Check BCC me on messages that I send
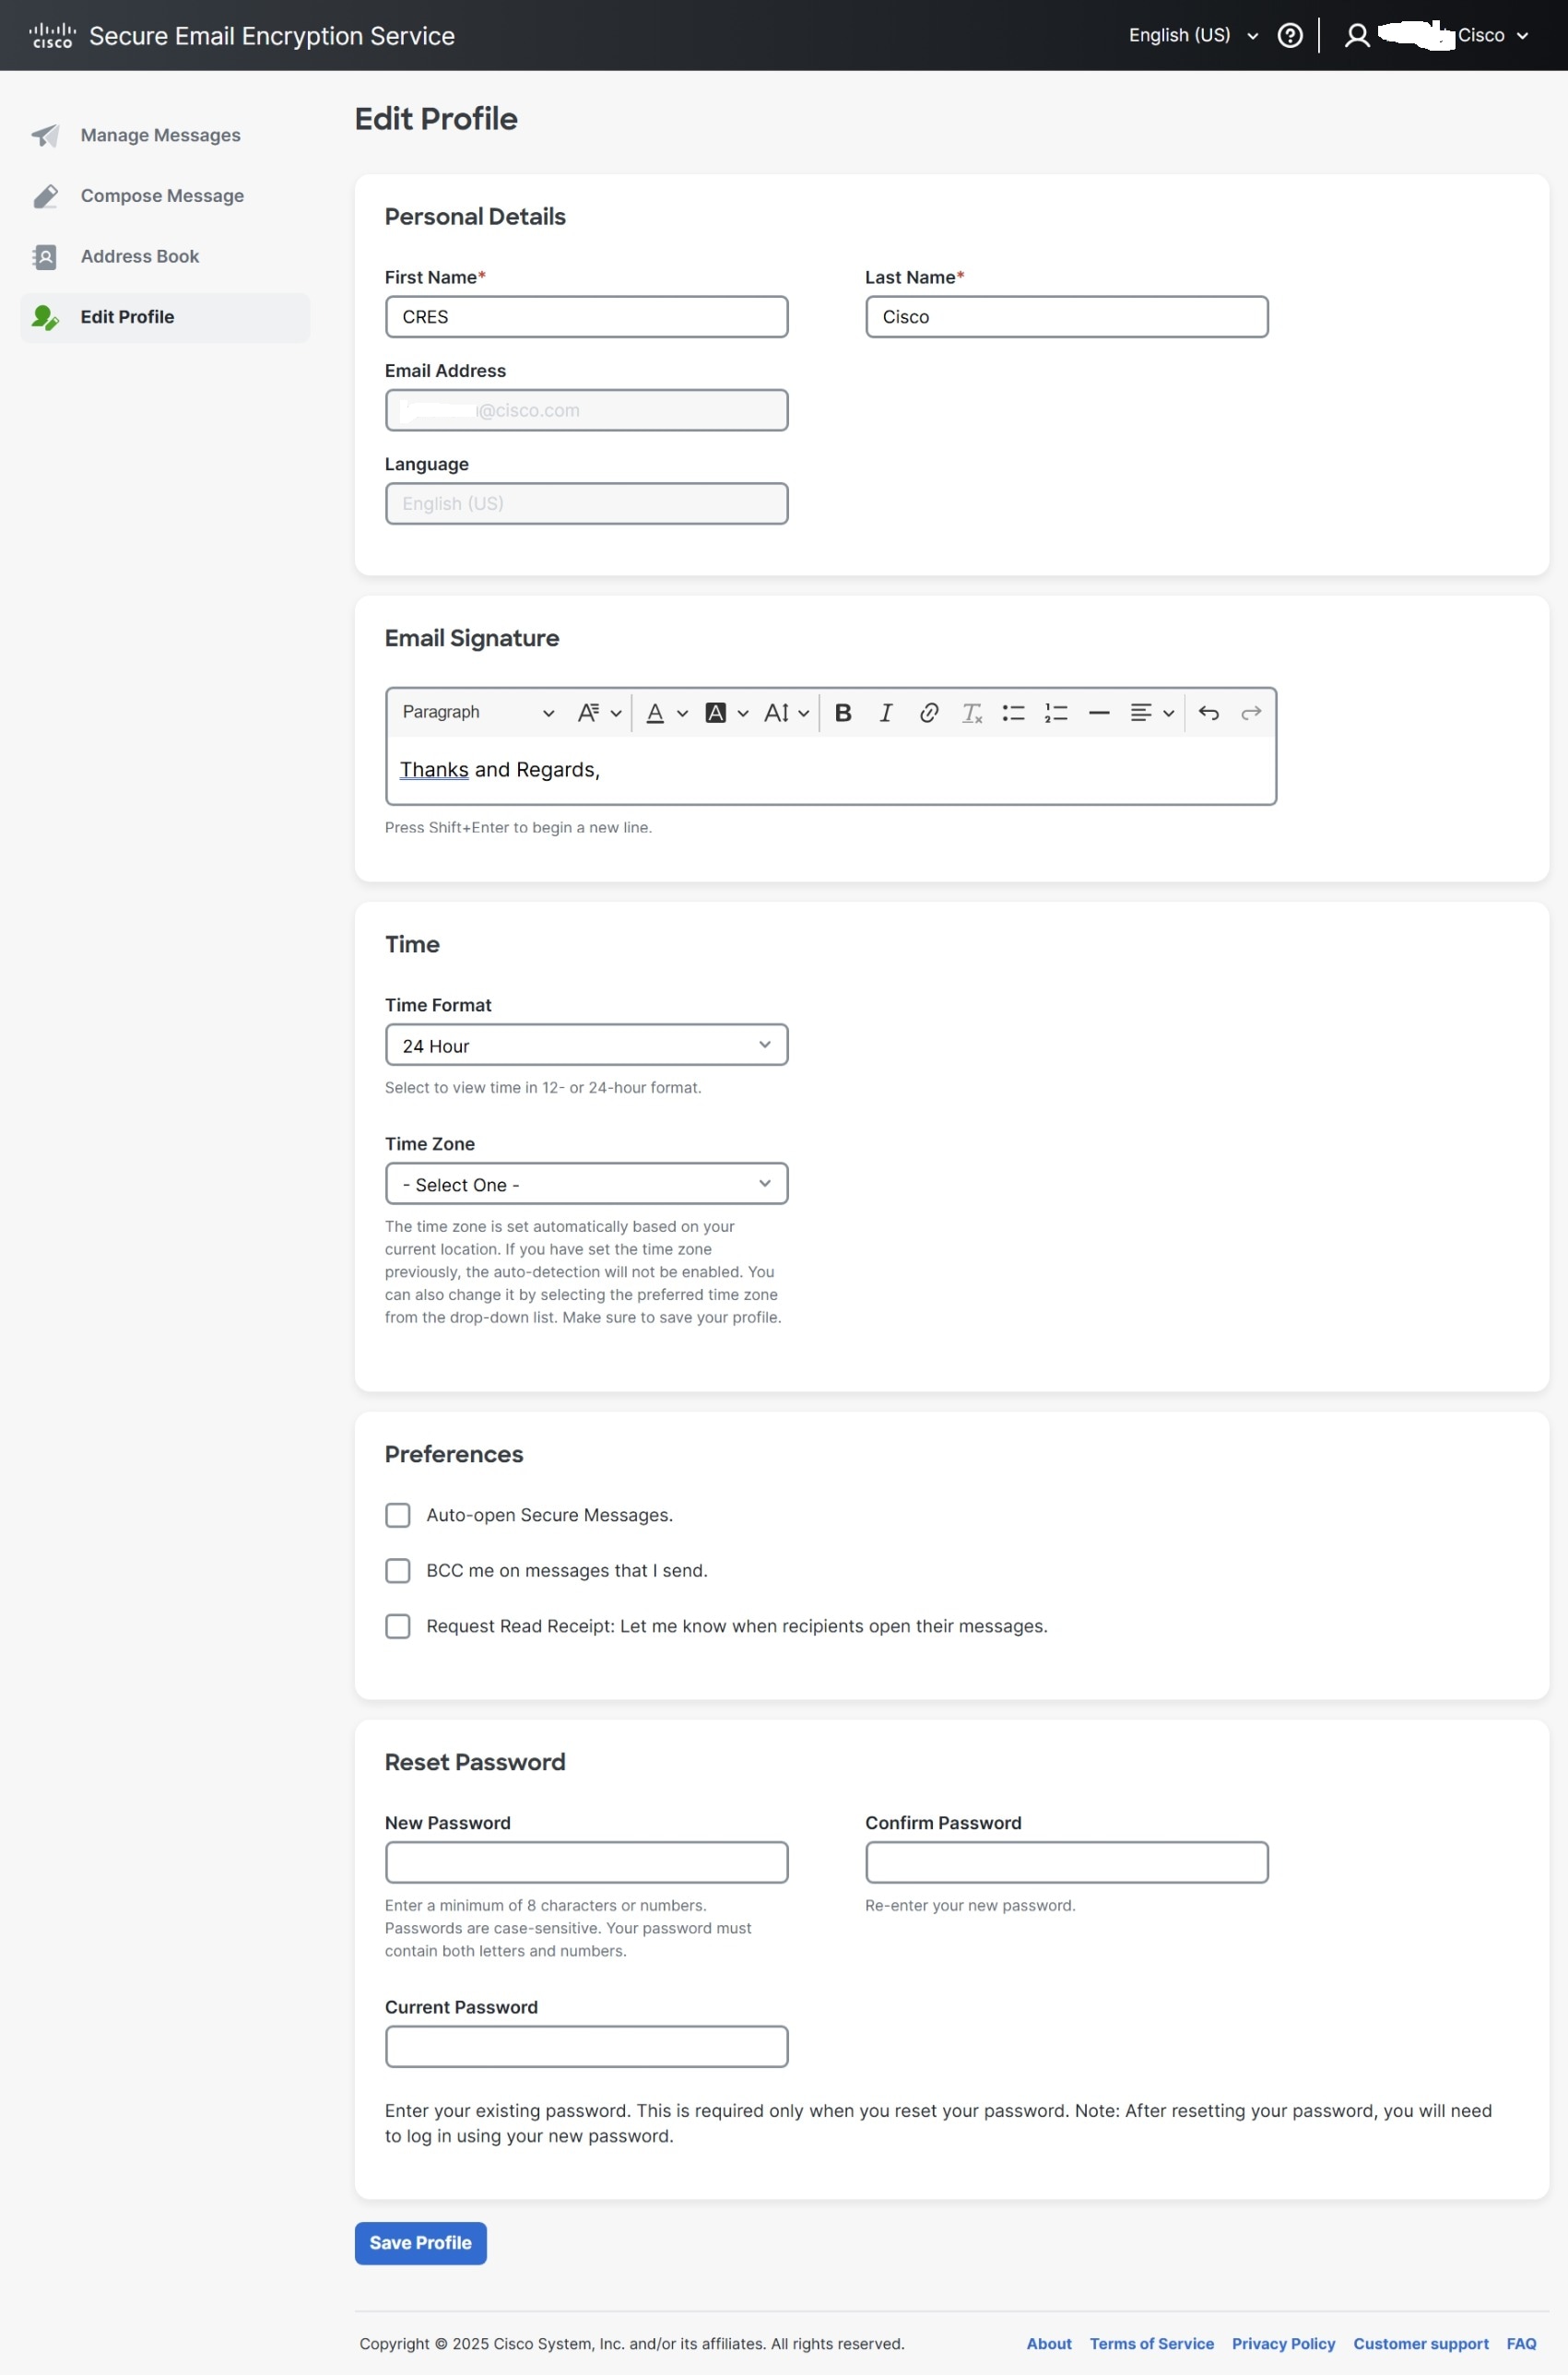Viewport: 1568px width, 2375px height. point(398,1571)
